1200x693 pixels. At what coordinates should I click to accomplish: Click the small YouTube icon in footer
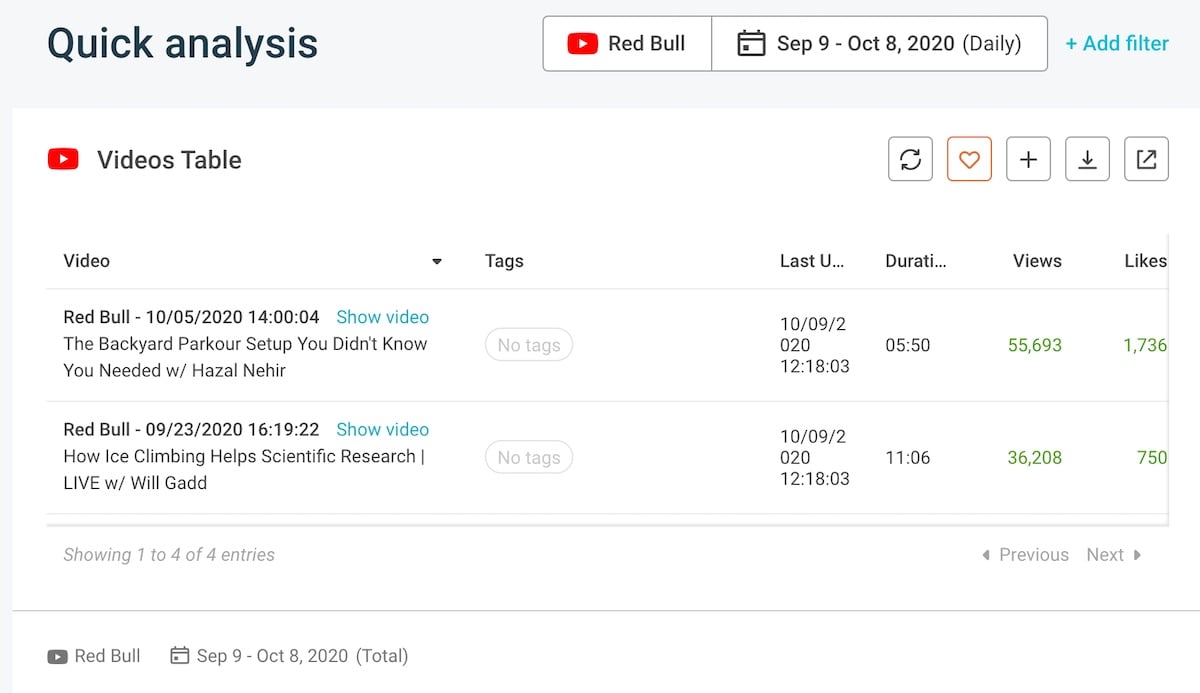tap(57, 657)
